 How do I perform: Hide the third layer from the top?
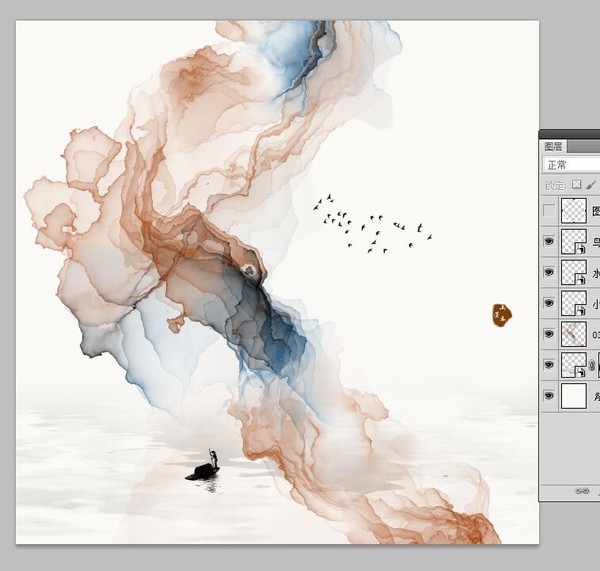point(549,272)
